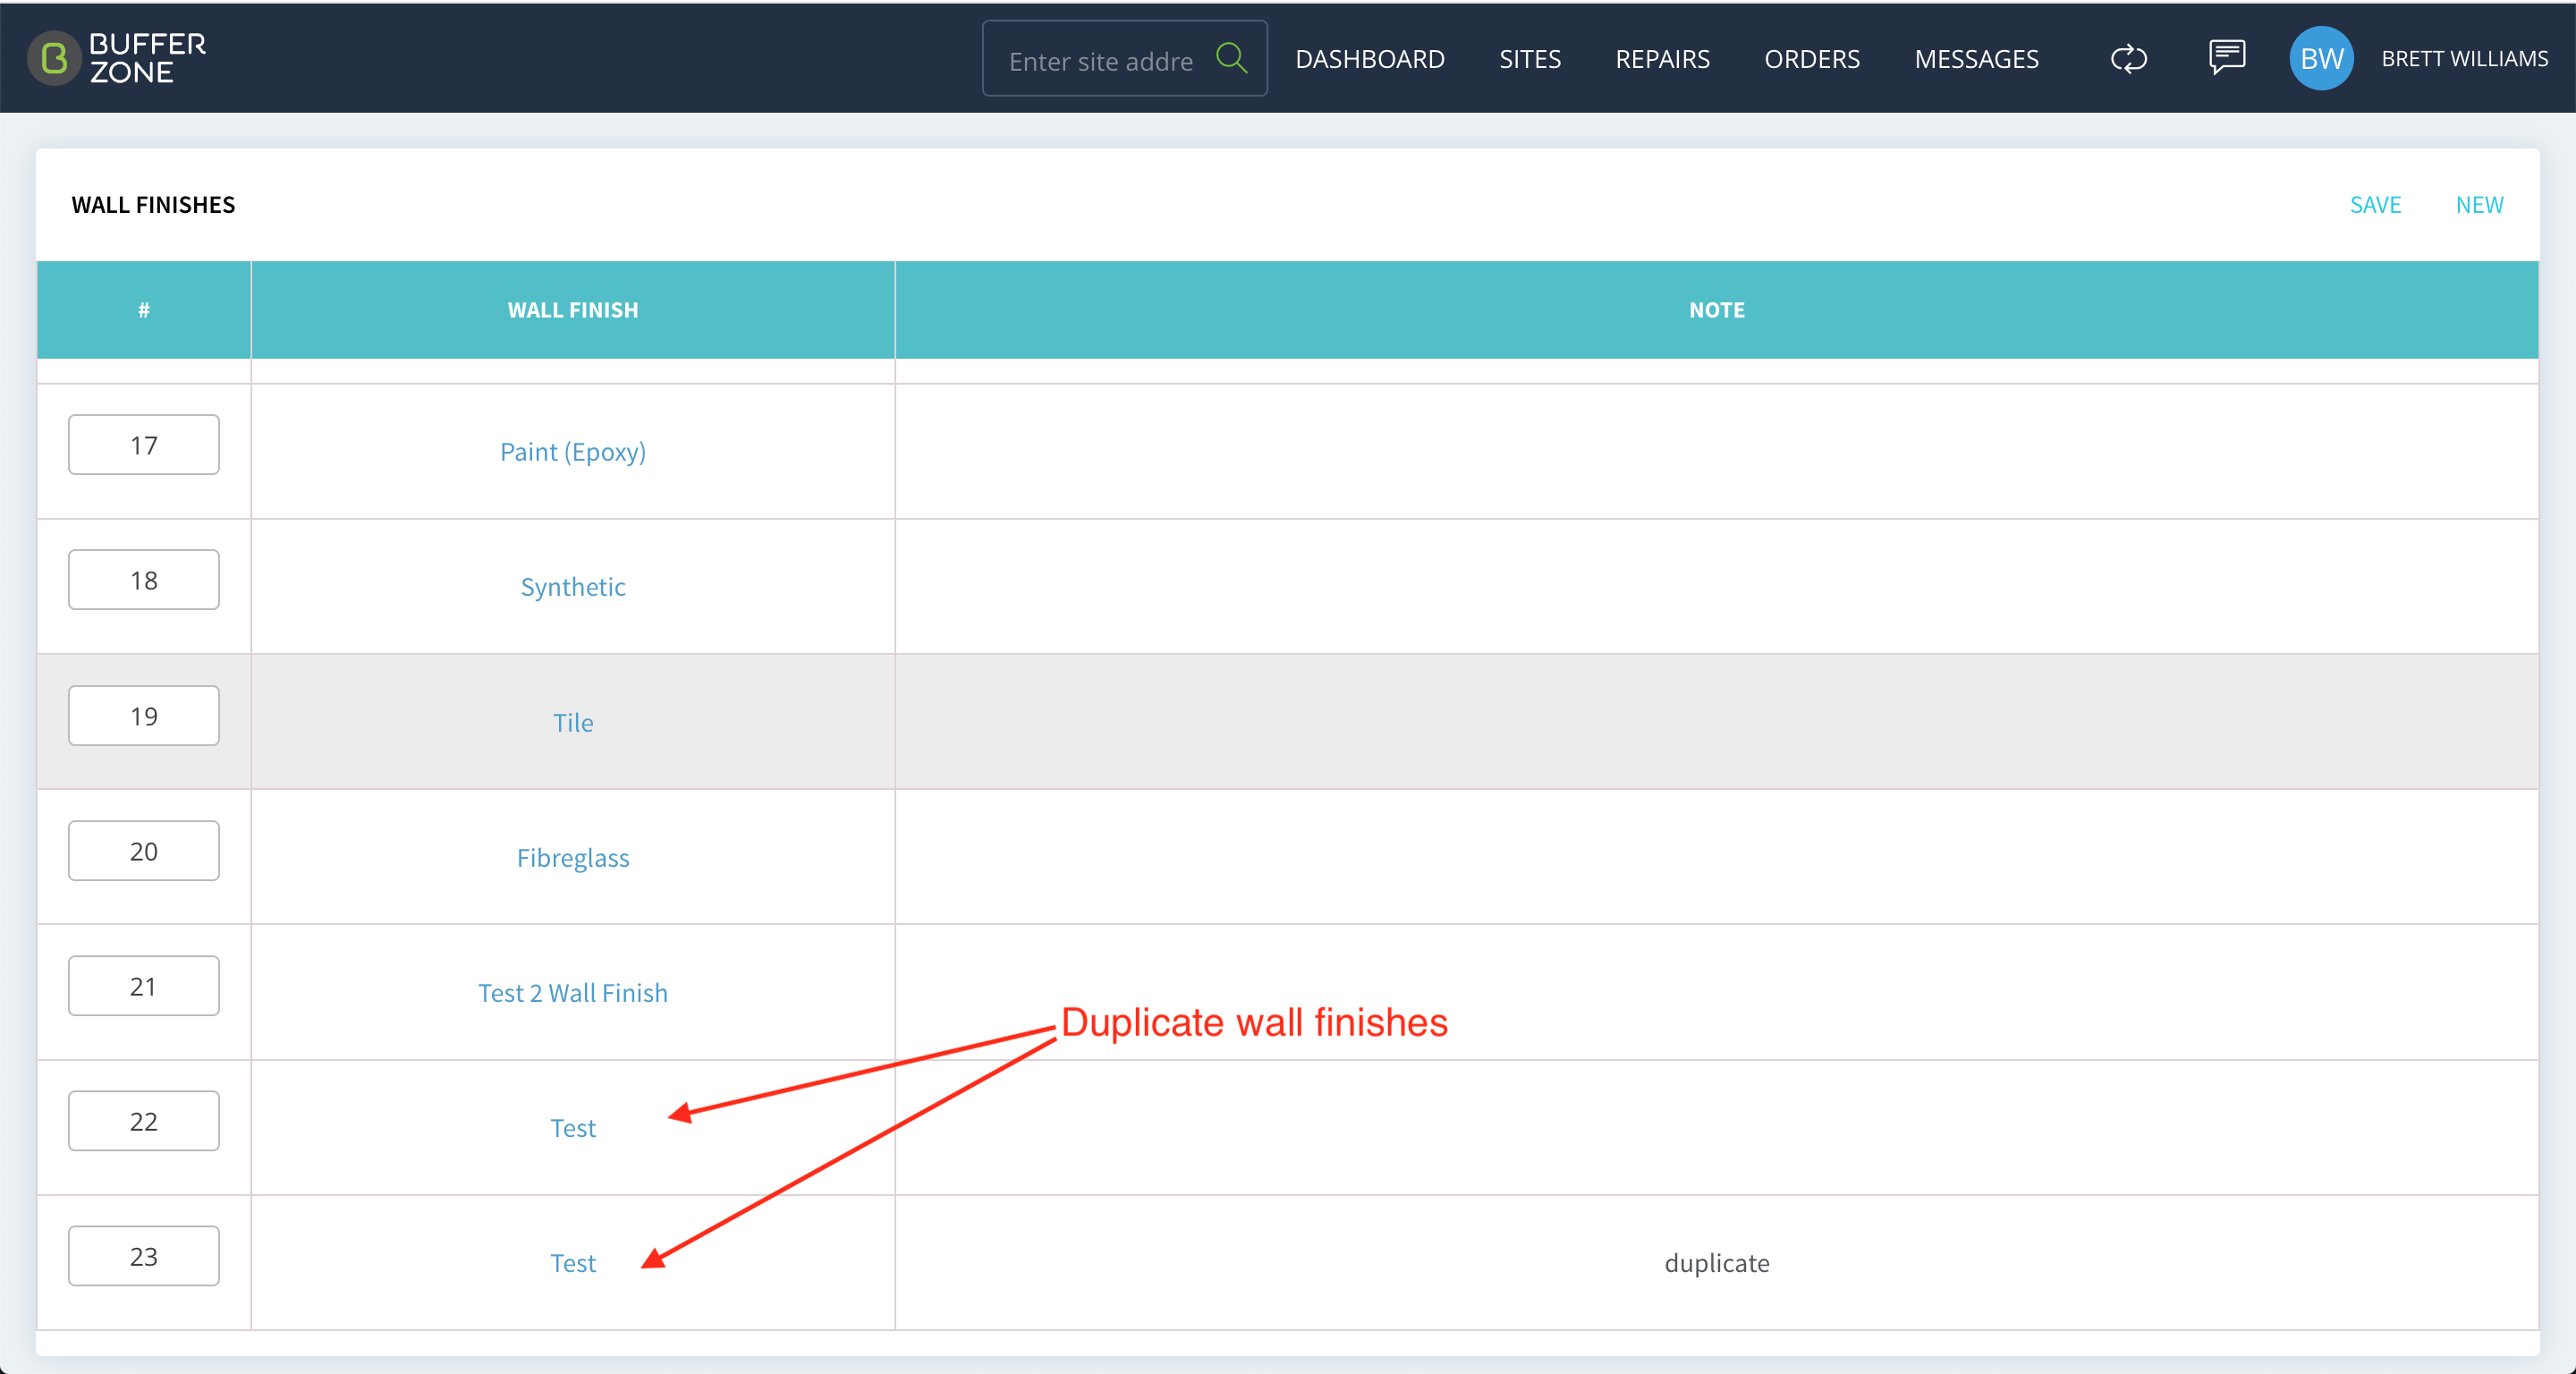Create a New wall finish

point(2479,205)
